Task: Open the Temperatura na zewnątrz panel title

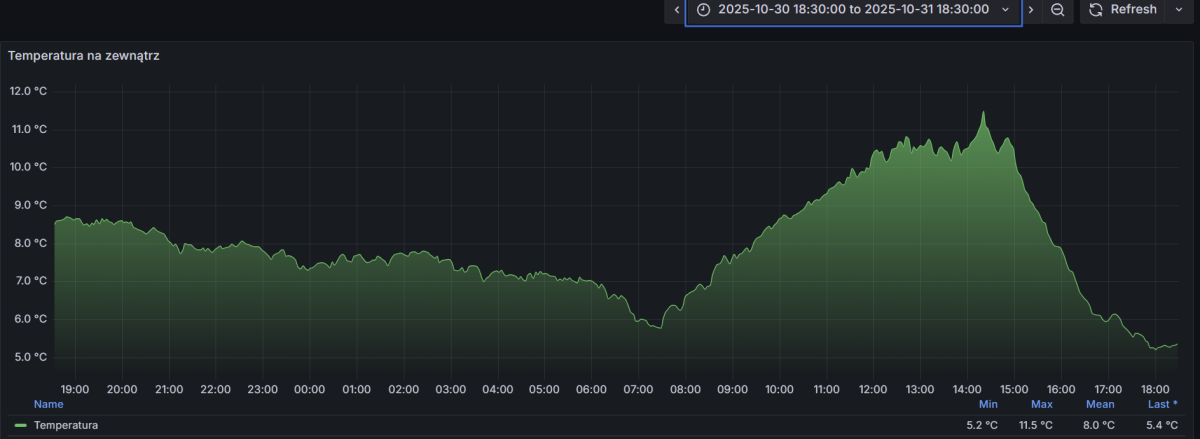Action: coord(84,56)
